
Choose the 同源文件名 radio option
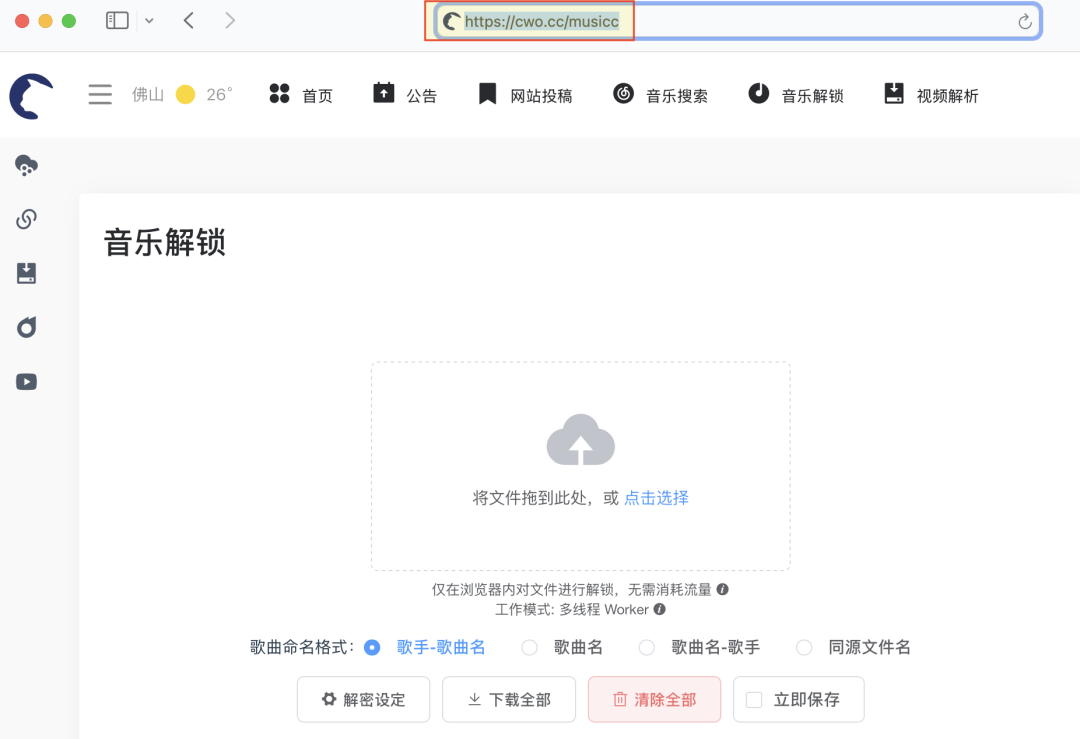(x=804, y=647)
